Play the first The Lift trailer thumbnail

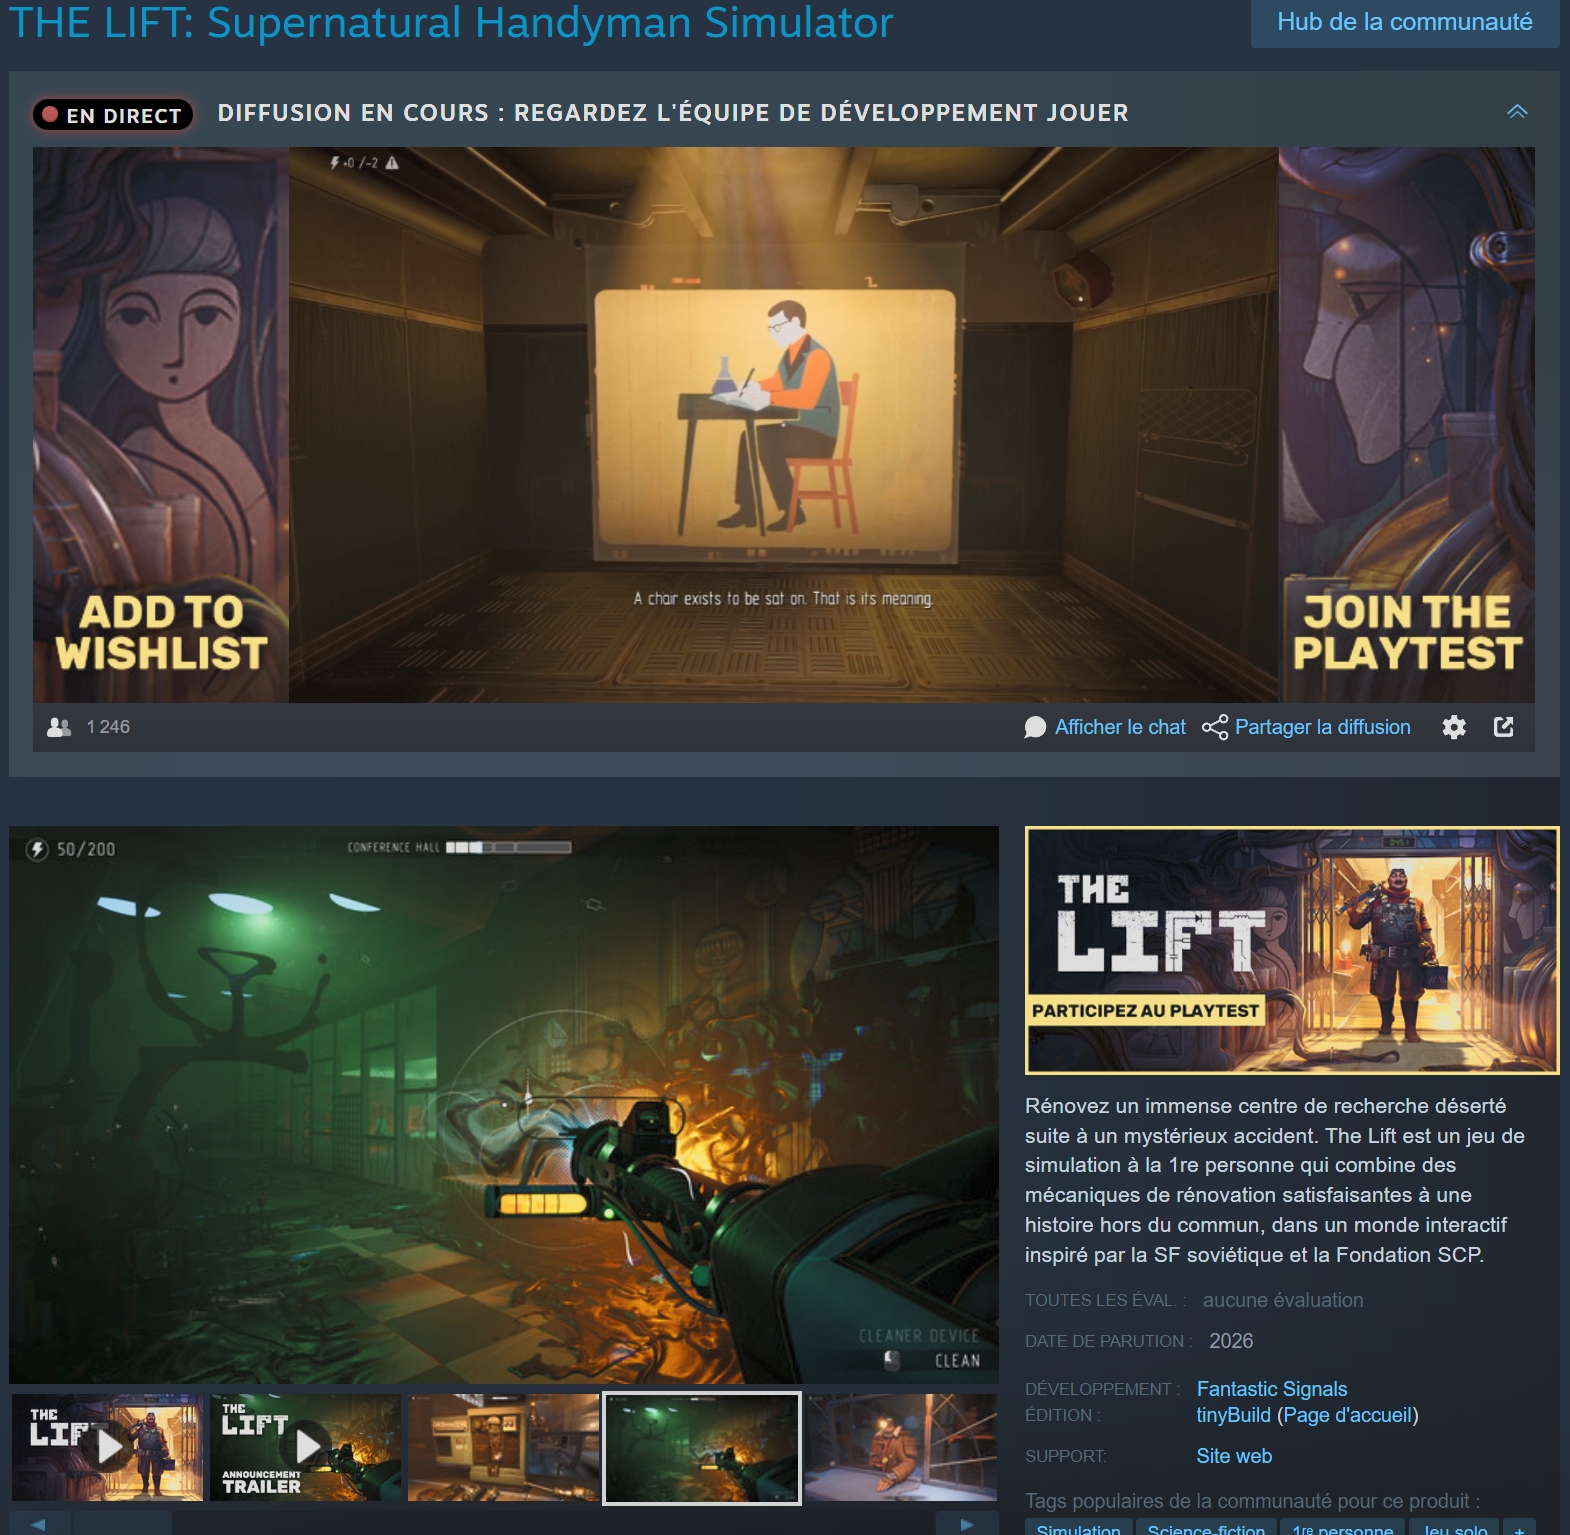pos(107,1447)
